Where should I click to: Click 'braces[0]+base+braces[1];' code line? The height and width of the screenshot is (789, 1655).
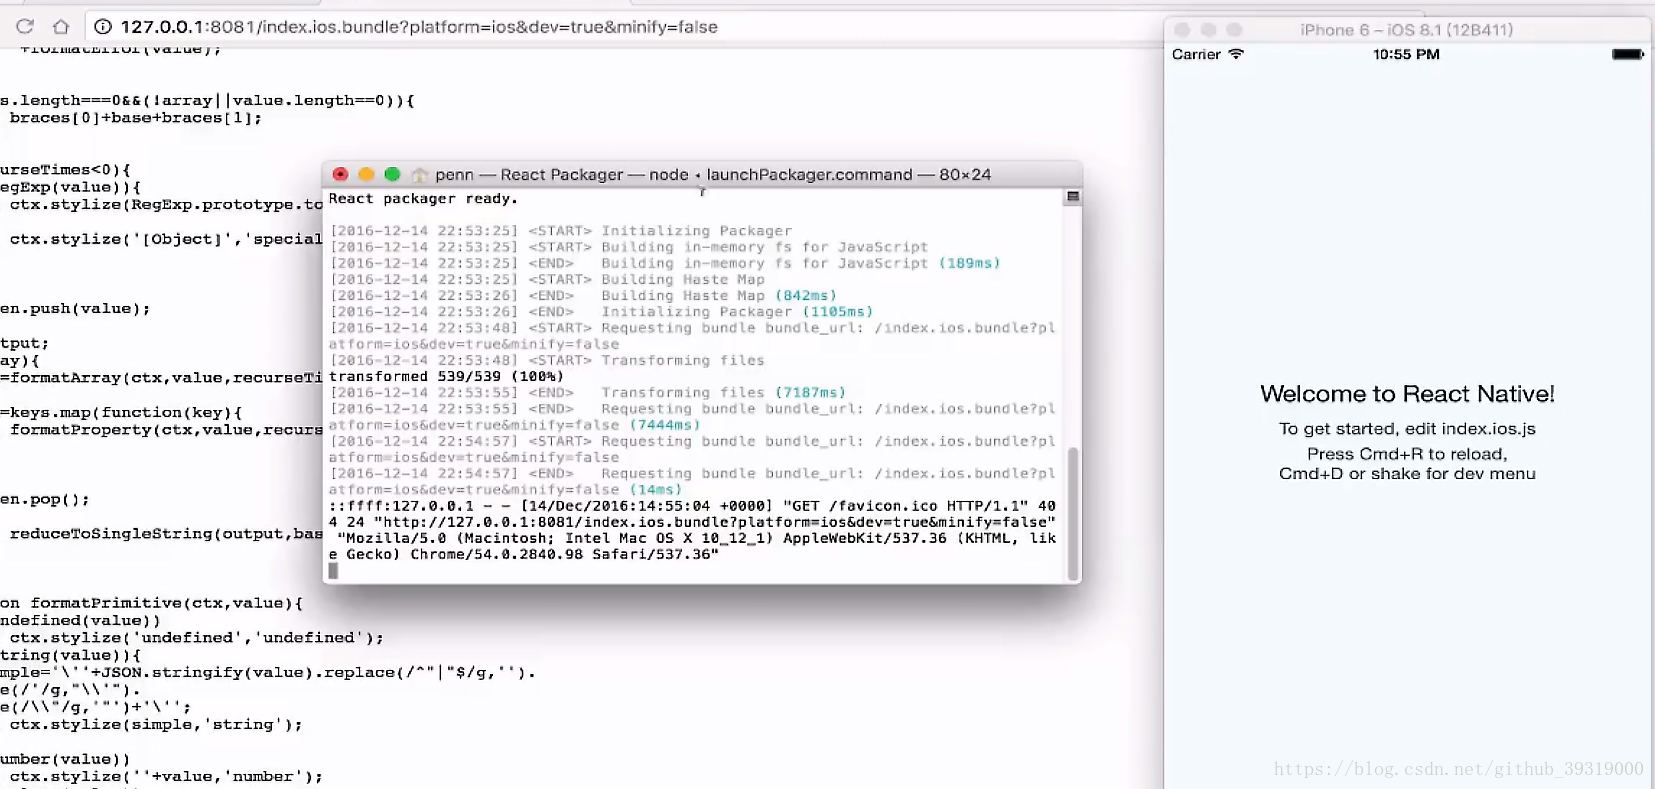tap(136, 118)
